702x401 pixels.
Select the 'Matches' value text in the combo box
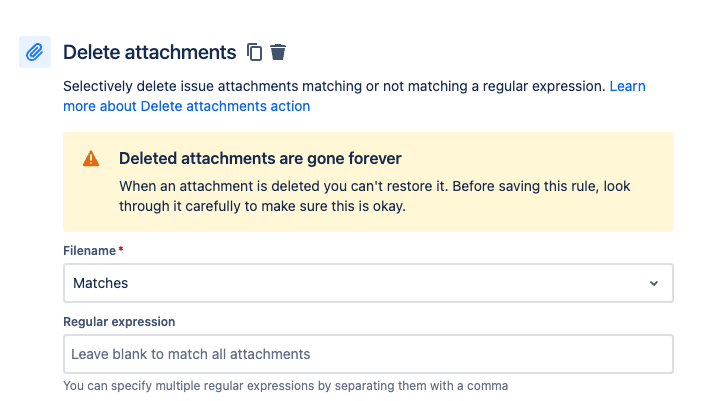click(x=101, y=283)
